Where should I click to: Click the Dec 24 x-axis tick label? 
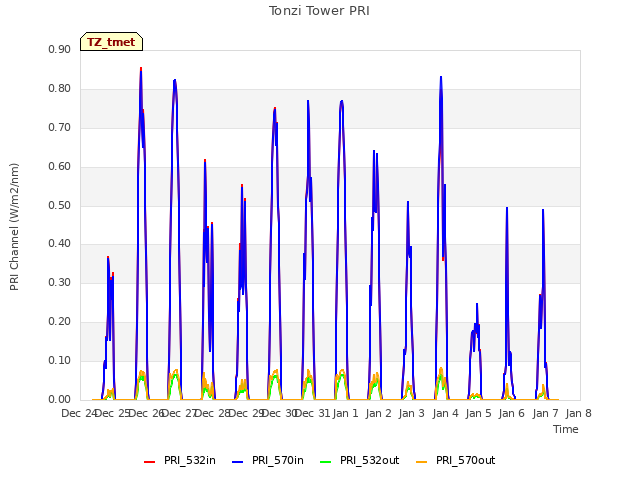click(x=79, y=413)
